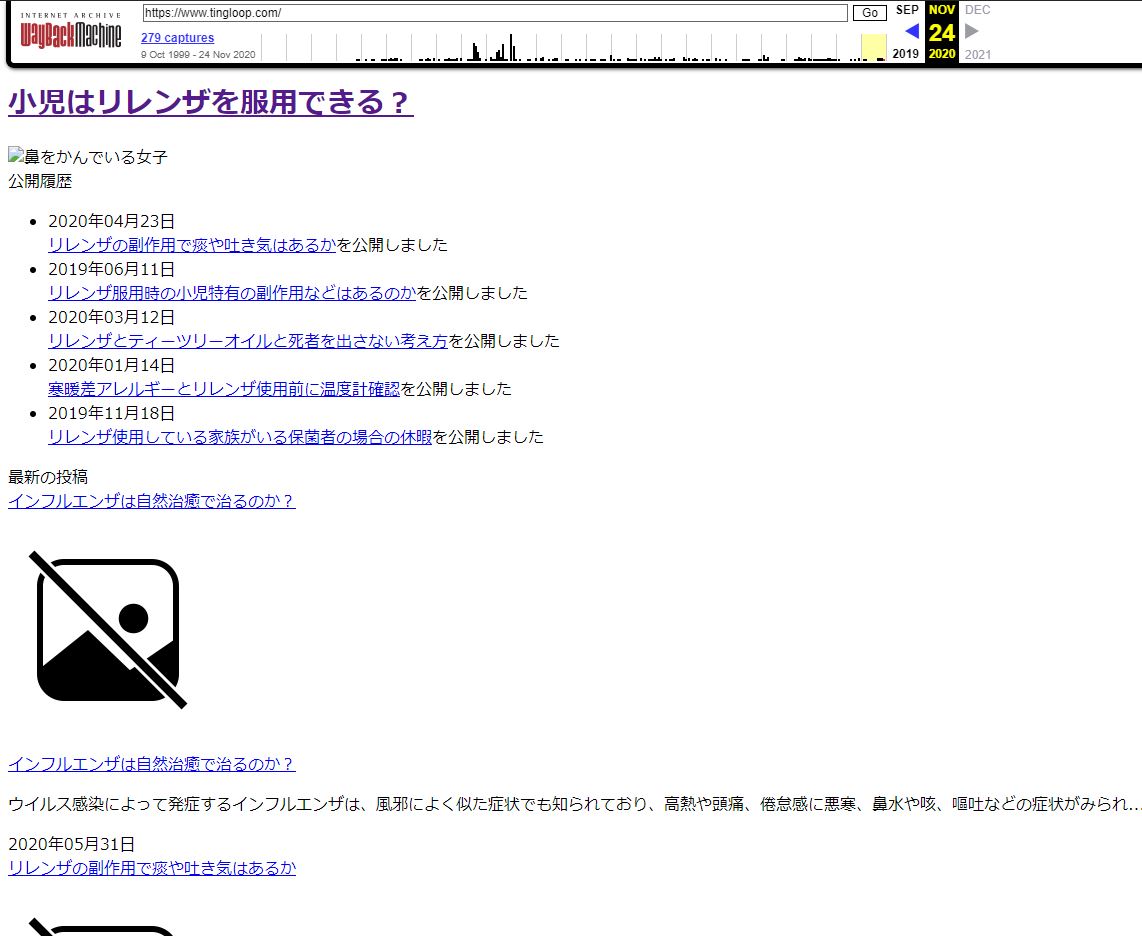Viewport: 1142px width, 936px height.
Task: Open リレンザとティーツリーオイル article link
Action: [248, 341]
